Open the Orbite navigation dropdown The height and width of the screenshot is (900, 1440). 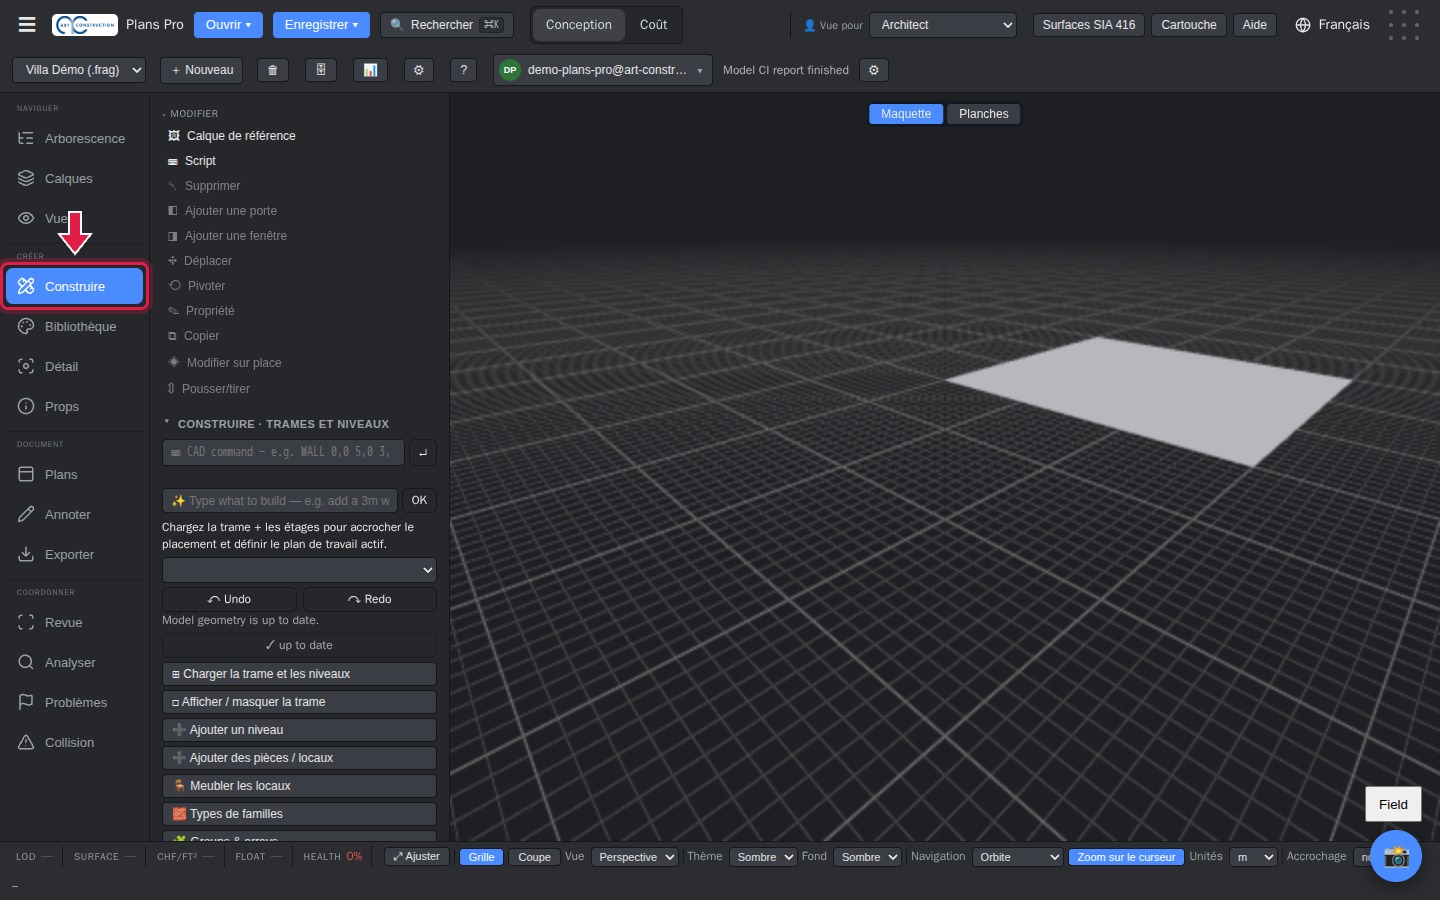point(1017,857)
